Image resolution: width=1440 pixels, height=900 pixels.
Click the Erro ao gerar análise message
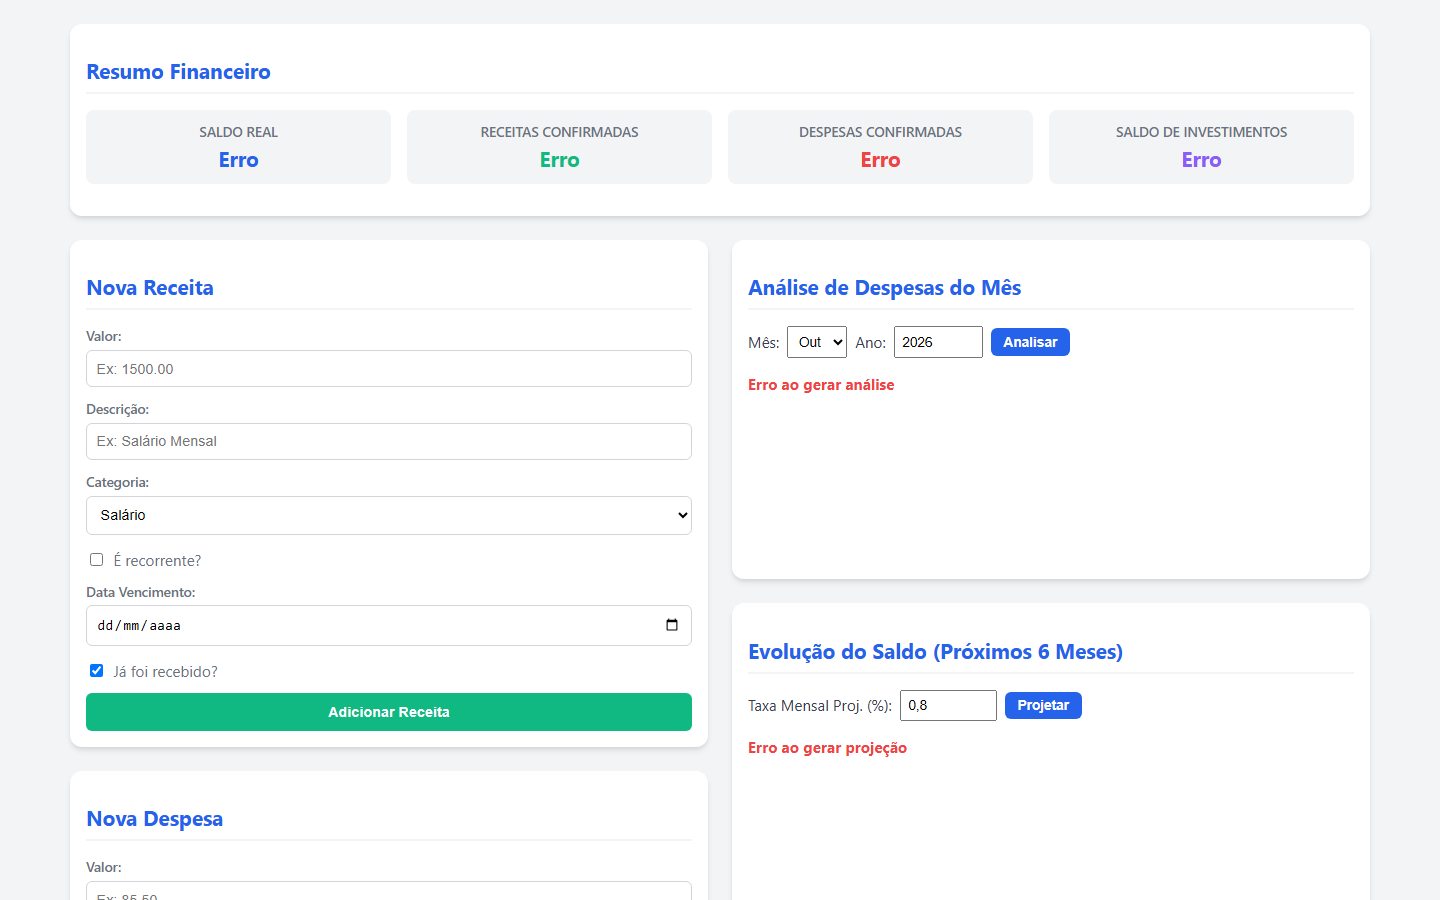821,385
